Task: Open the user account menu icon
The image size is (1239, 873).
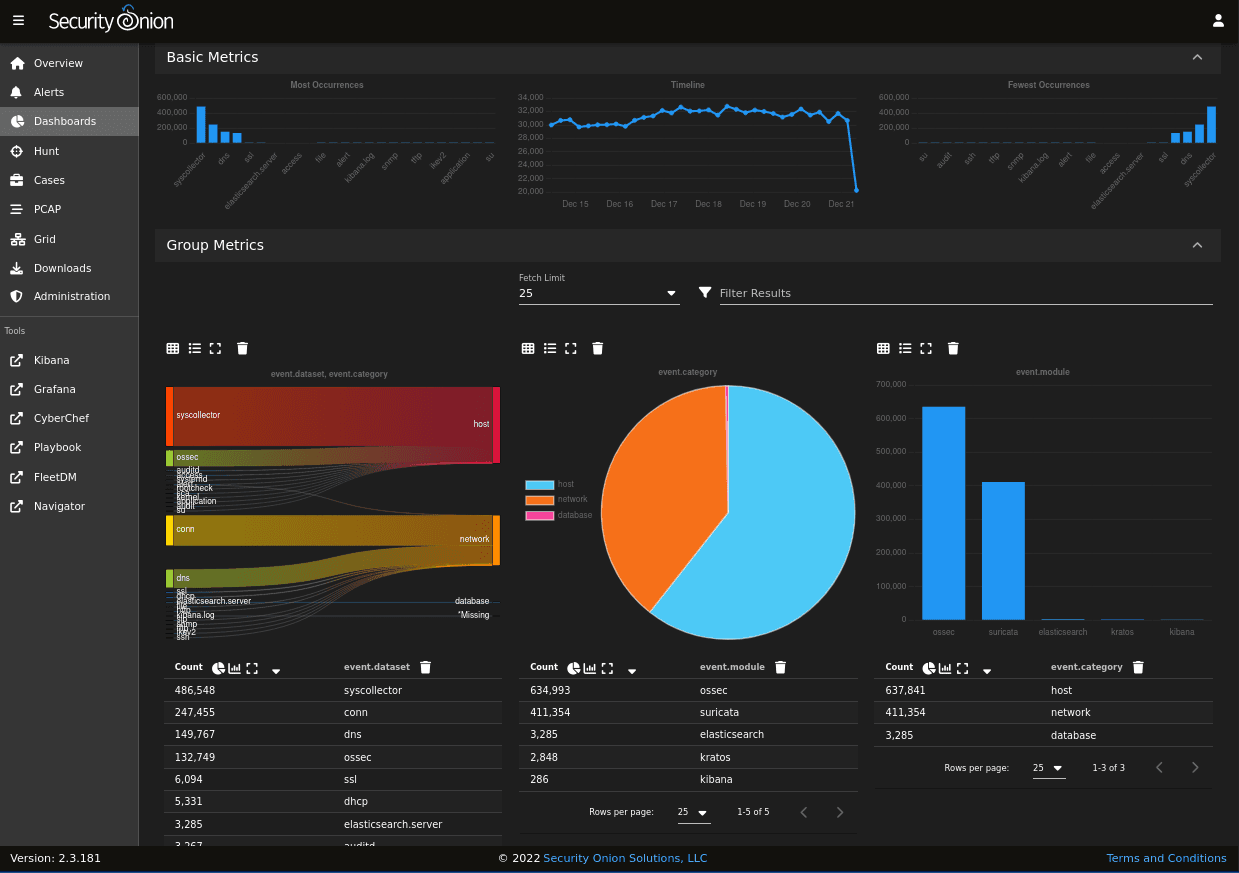Action: tap(1218, 20)
